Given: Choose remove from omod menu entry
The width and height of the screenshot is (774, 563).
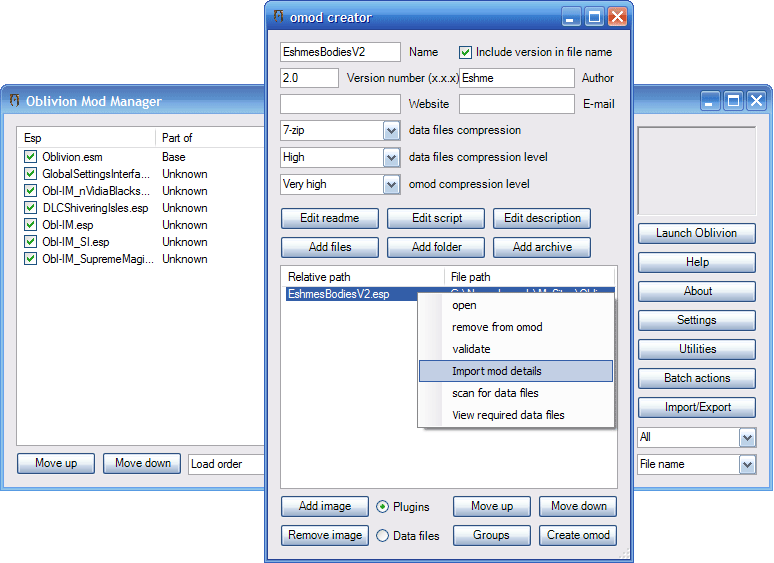Looking at the screenshot, I should pyautogui.click(x=516, y=327).
